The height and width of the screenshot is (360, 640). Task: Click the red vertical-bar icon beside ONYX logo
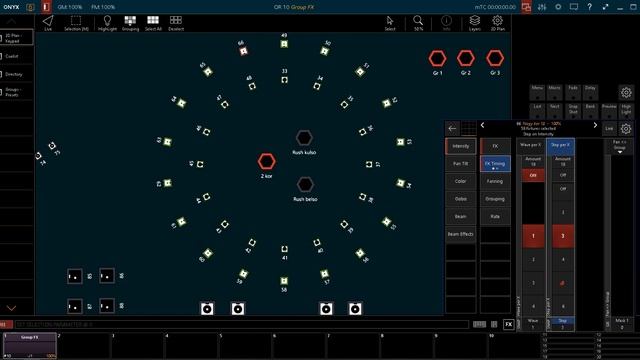coord(46,7)
